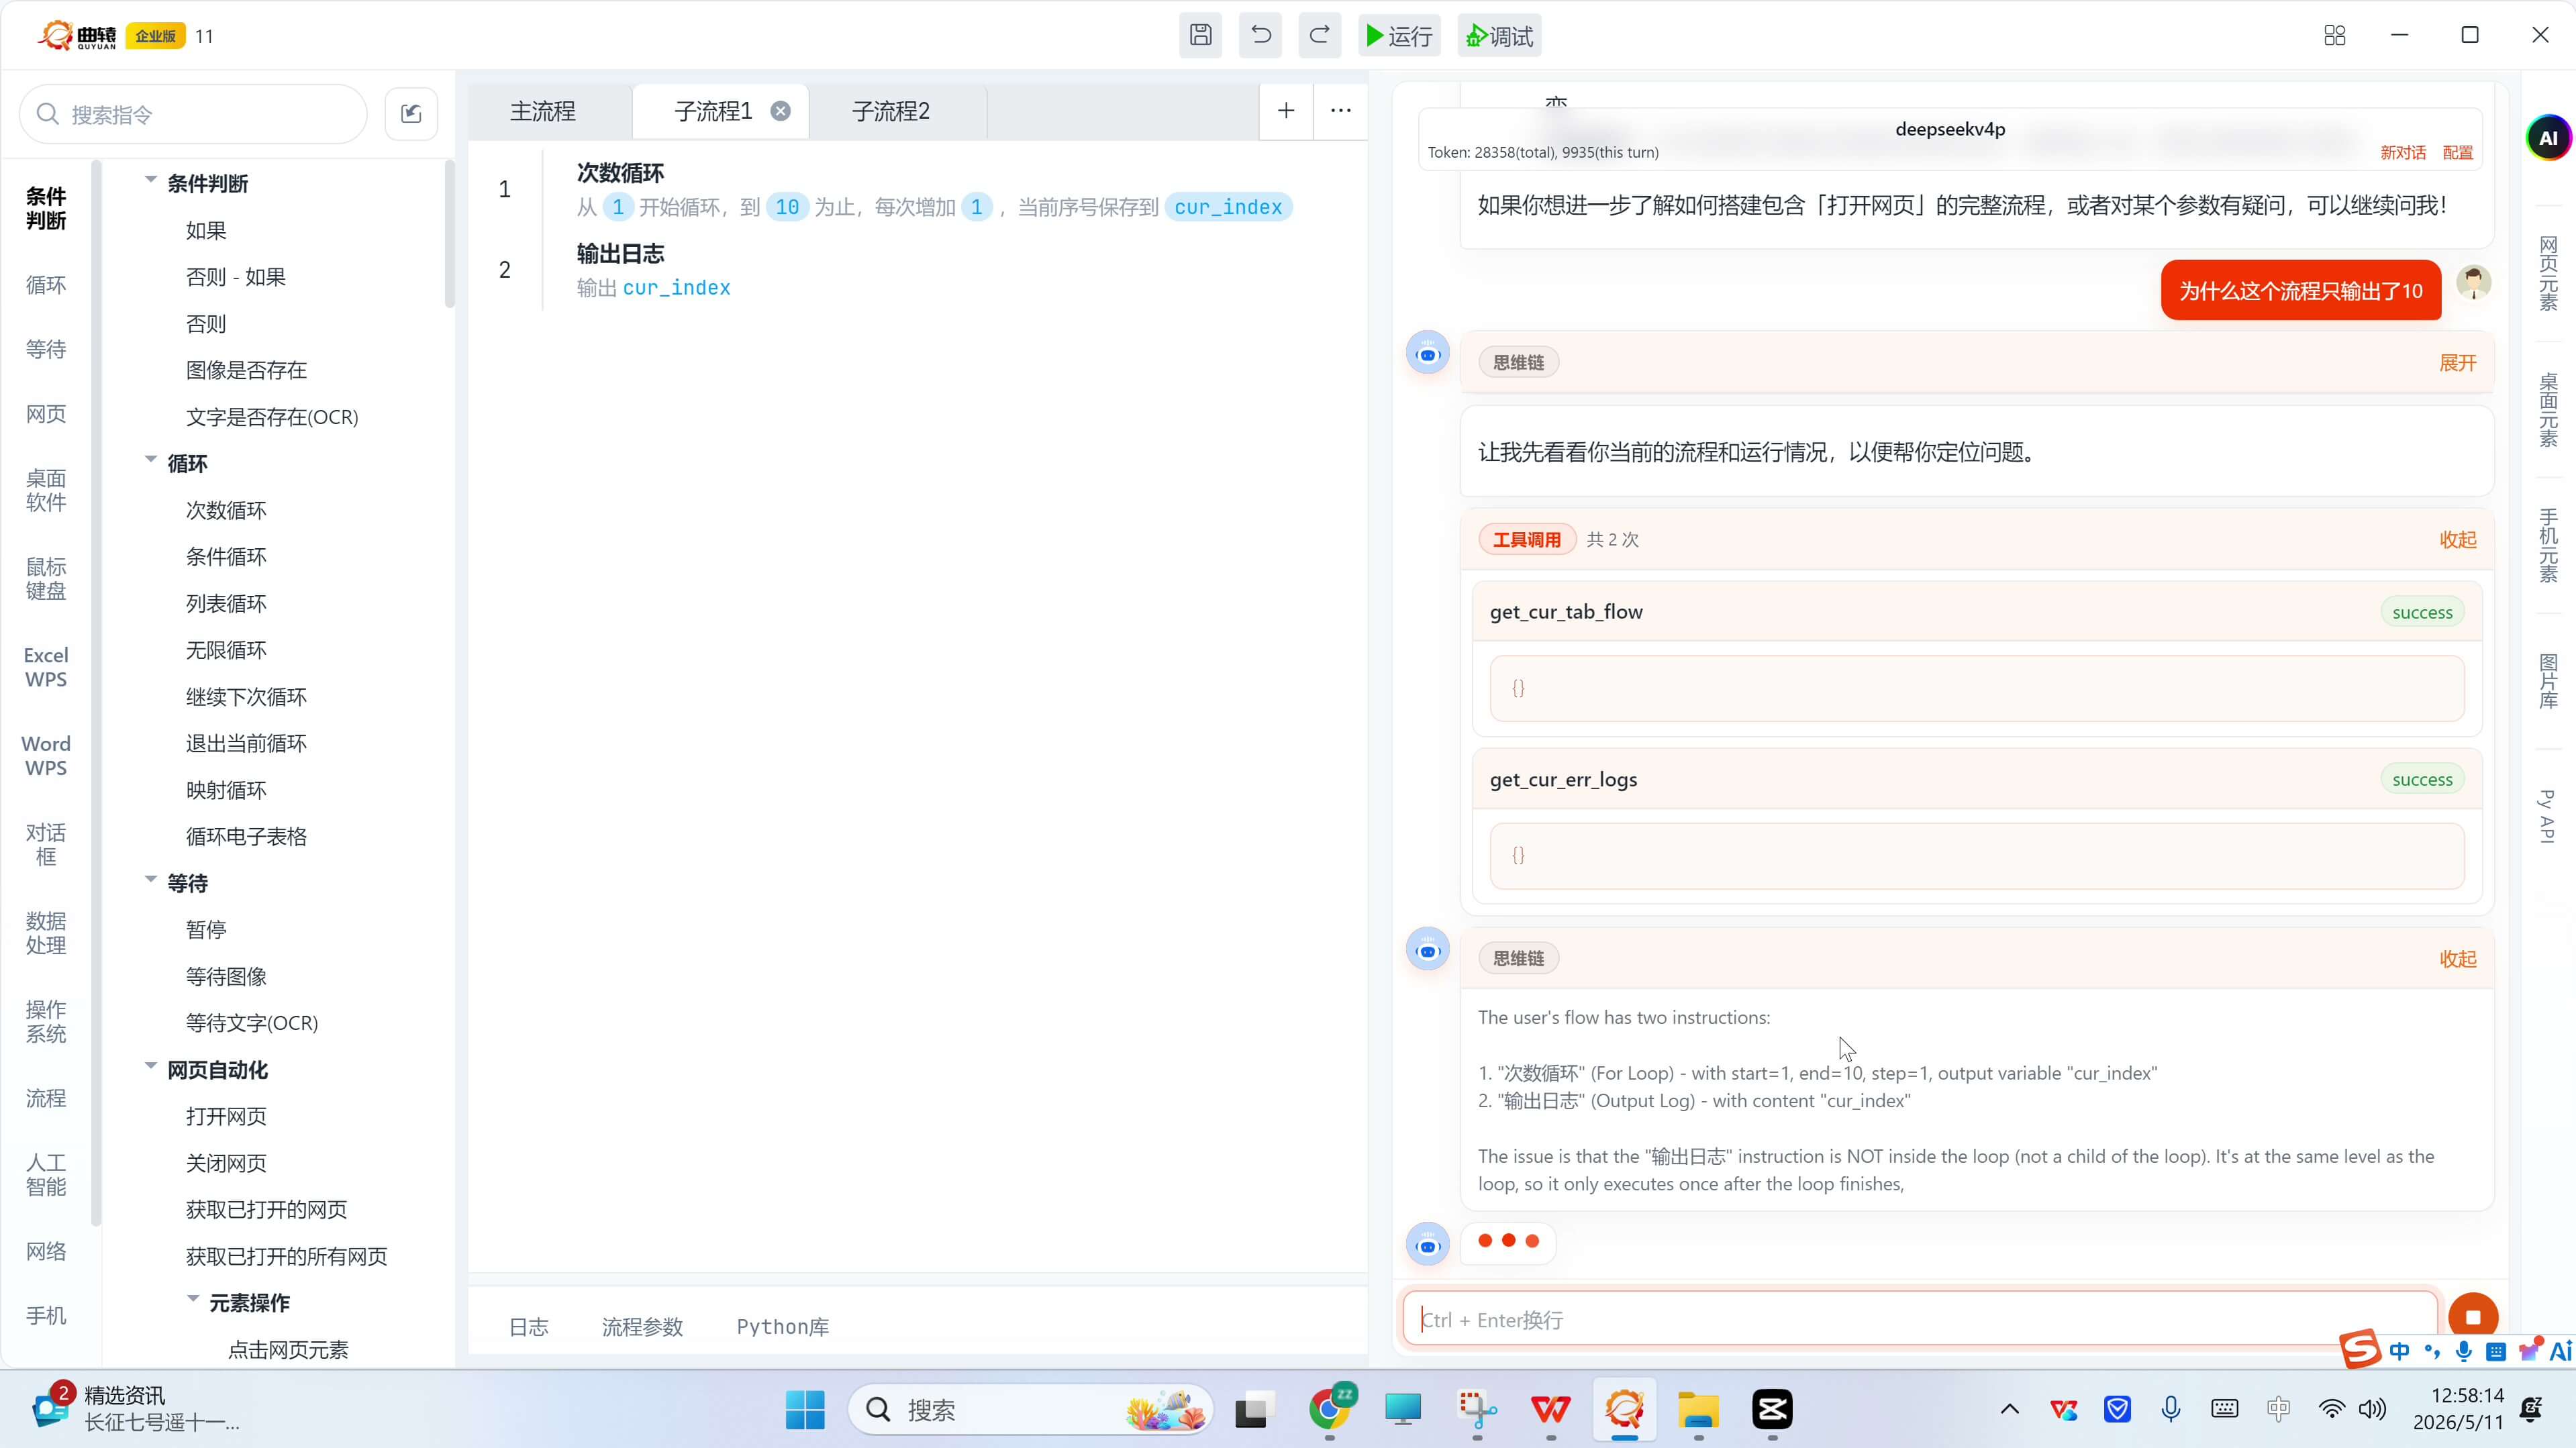Redo the last undone action
The height and width of the screenshot is (1448, 2576).
pyautogui.click(x=1320, y=36)
